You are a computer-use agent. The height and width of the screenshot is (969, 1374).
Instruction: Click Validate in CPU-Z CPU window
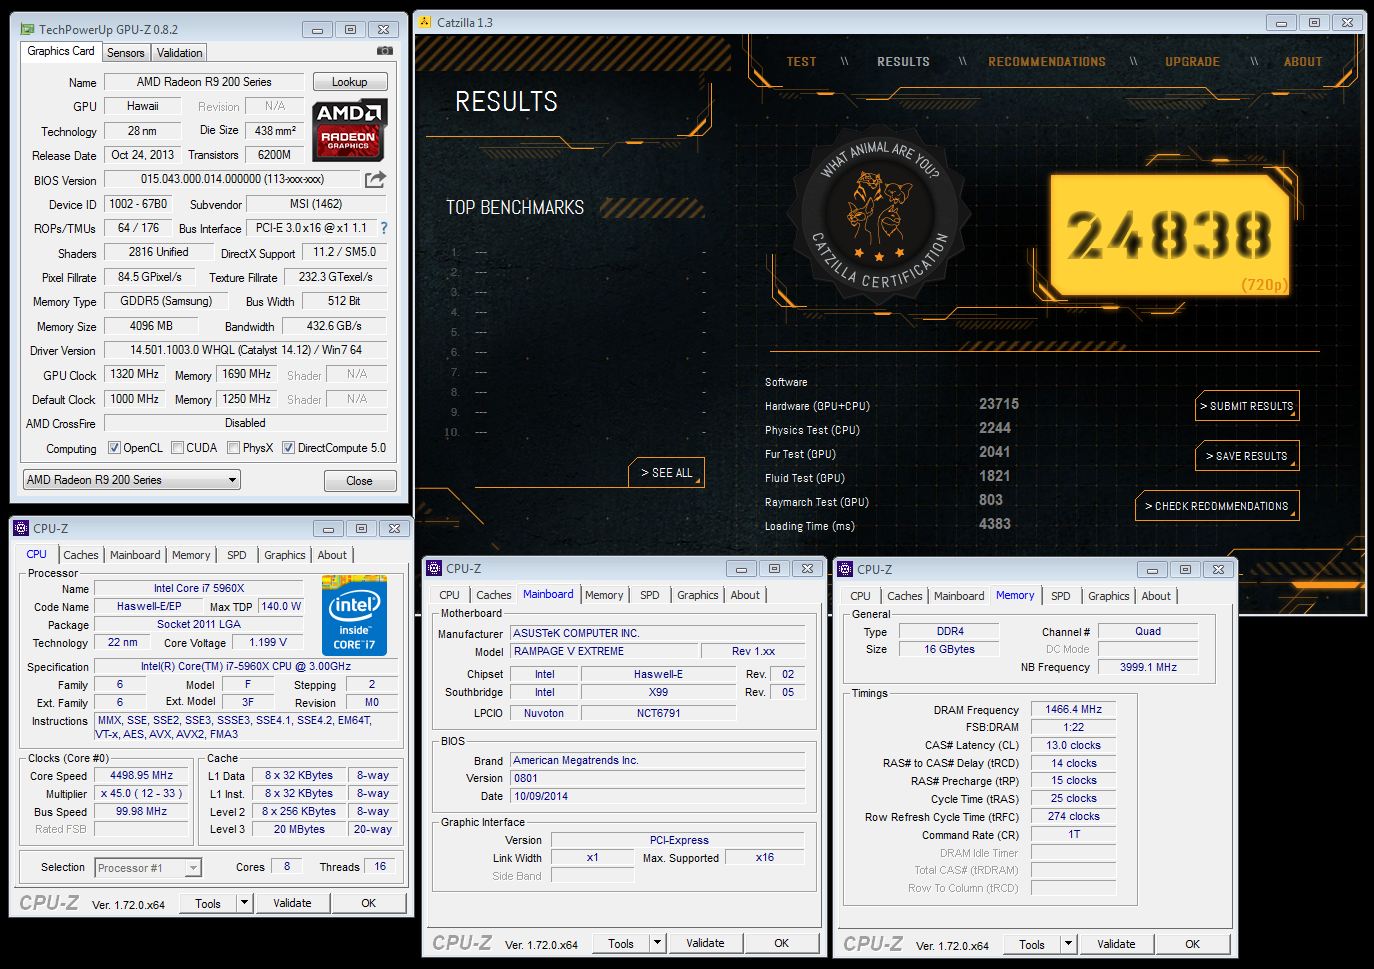(x=292, y=903)
